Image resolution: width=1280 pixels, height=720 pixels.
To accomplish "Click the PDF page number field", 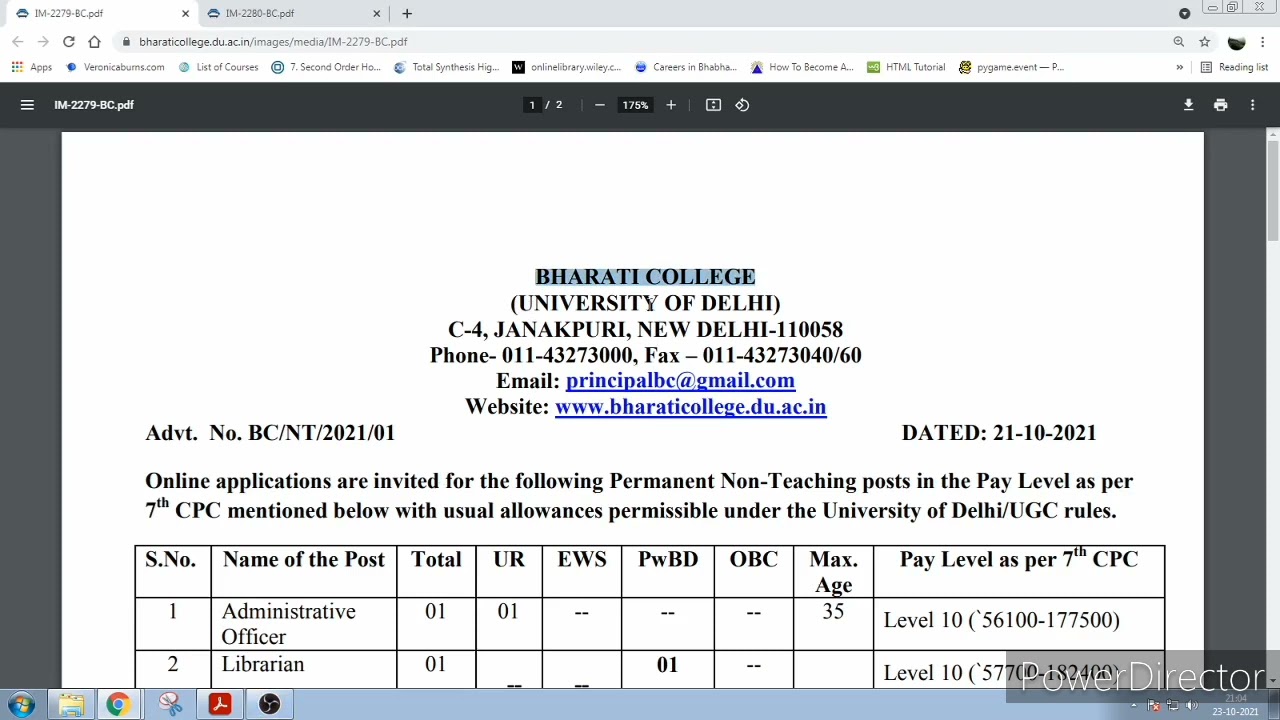I will pos(532,105).
